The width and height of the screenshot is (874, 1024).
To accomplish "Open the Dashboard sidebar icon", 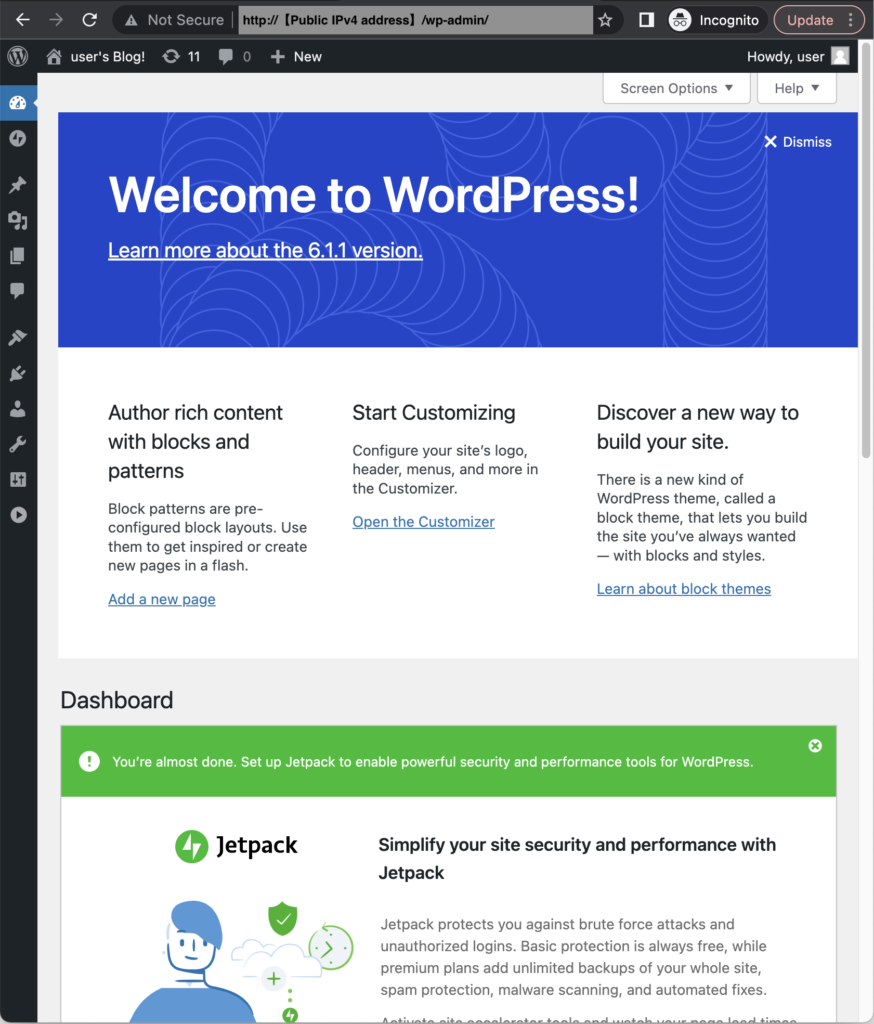I will point(18,103).
